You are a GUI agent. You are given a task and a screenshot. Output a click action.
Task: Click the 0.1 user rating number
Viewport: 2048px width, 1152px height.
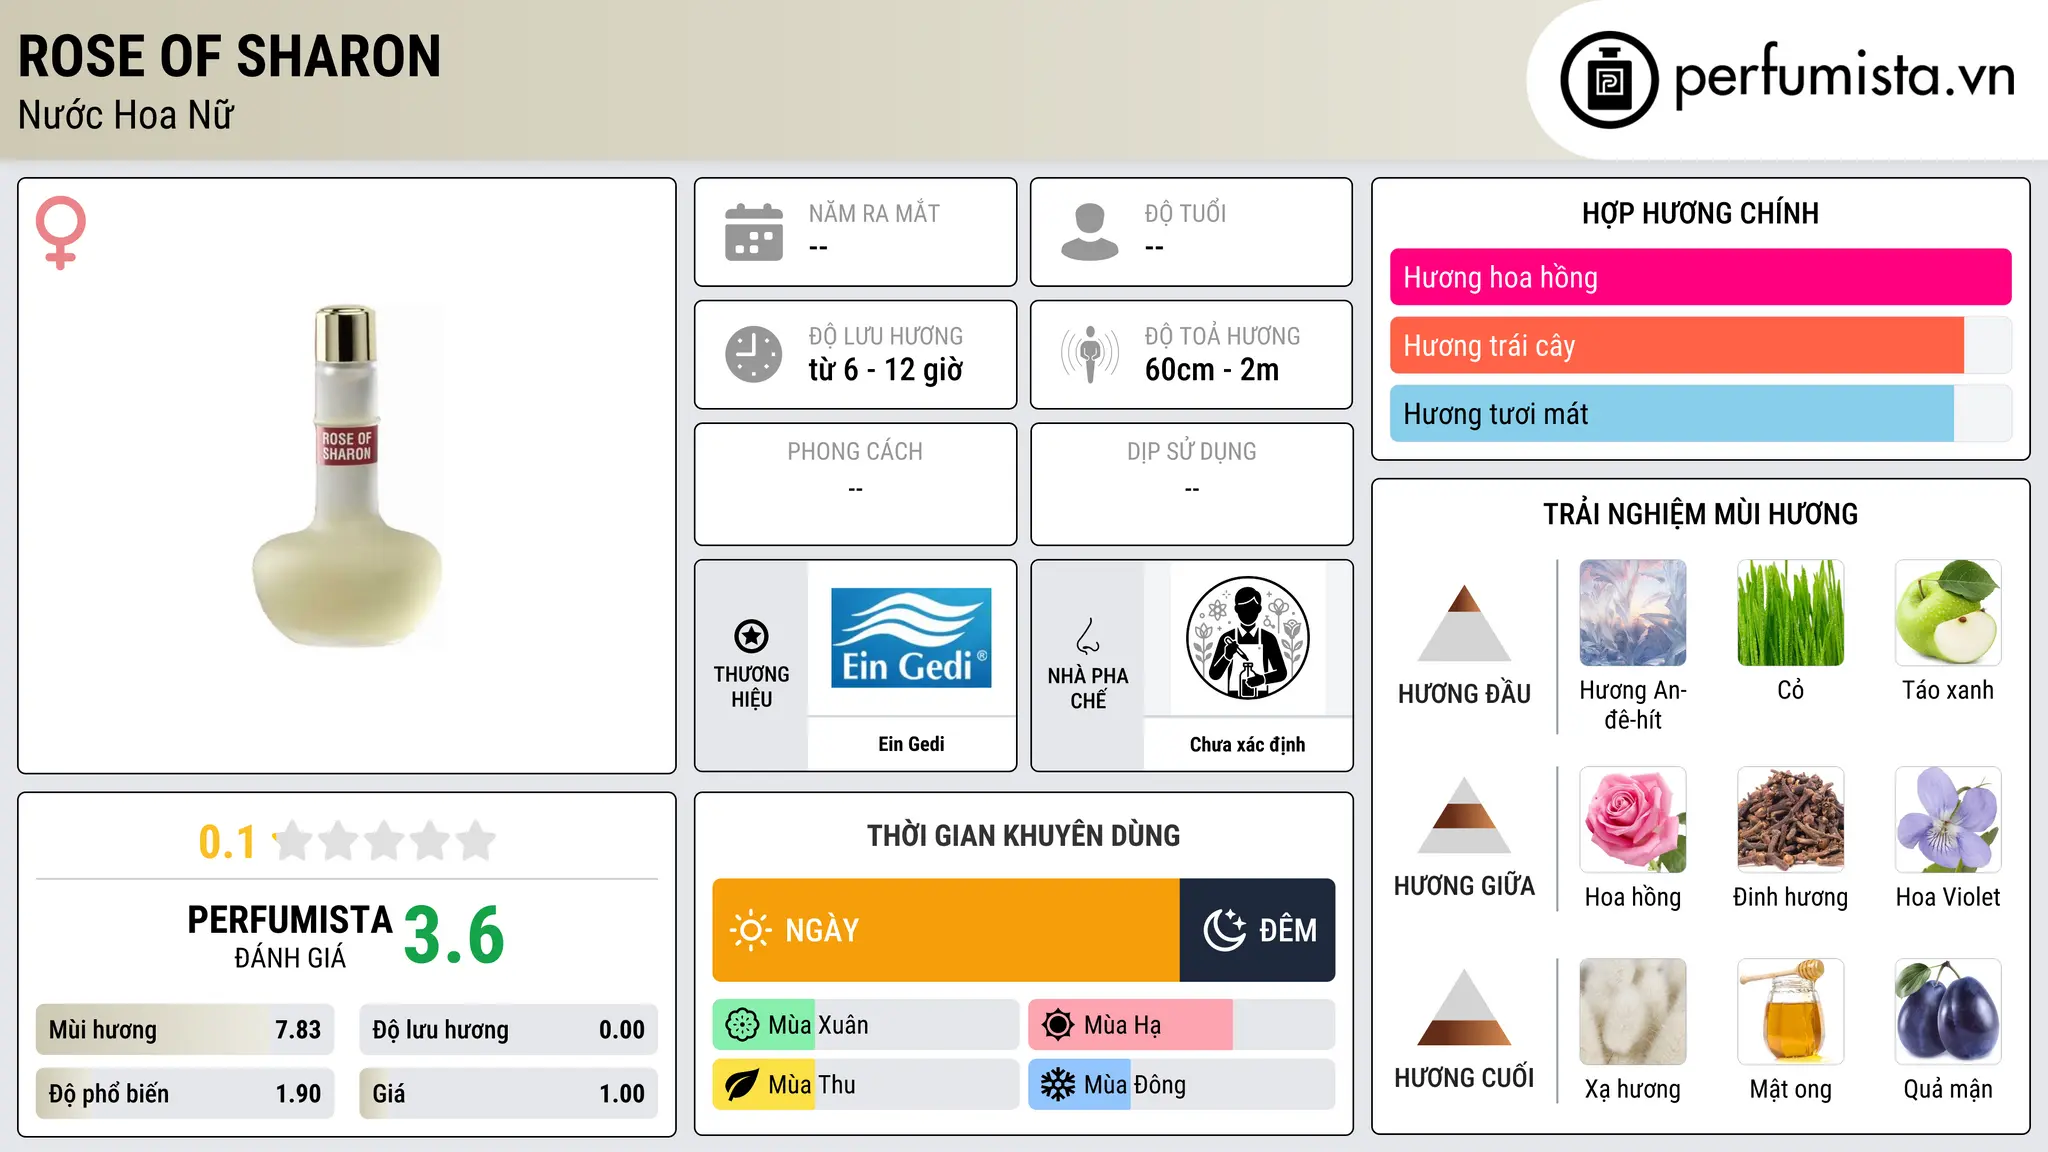point(227,842)
